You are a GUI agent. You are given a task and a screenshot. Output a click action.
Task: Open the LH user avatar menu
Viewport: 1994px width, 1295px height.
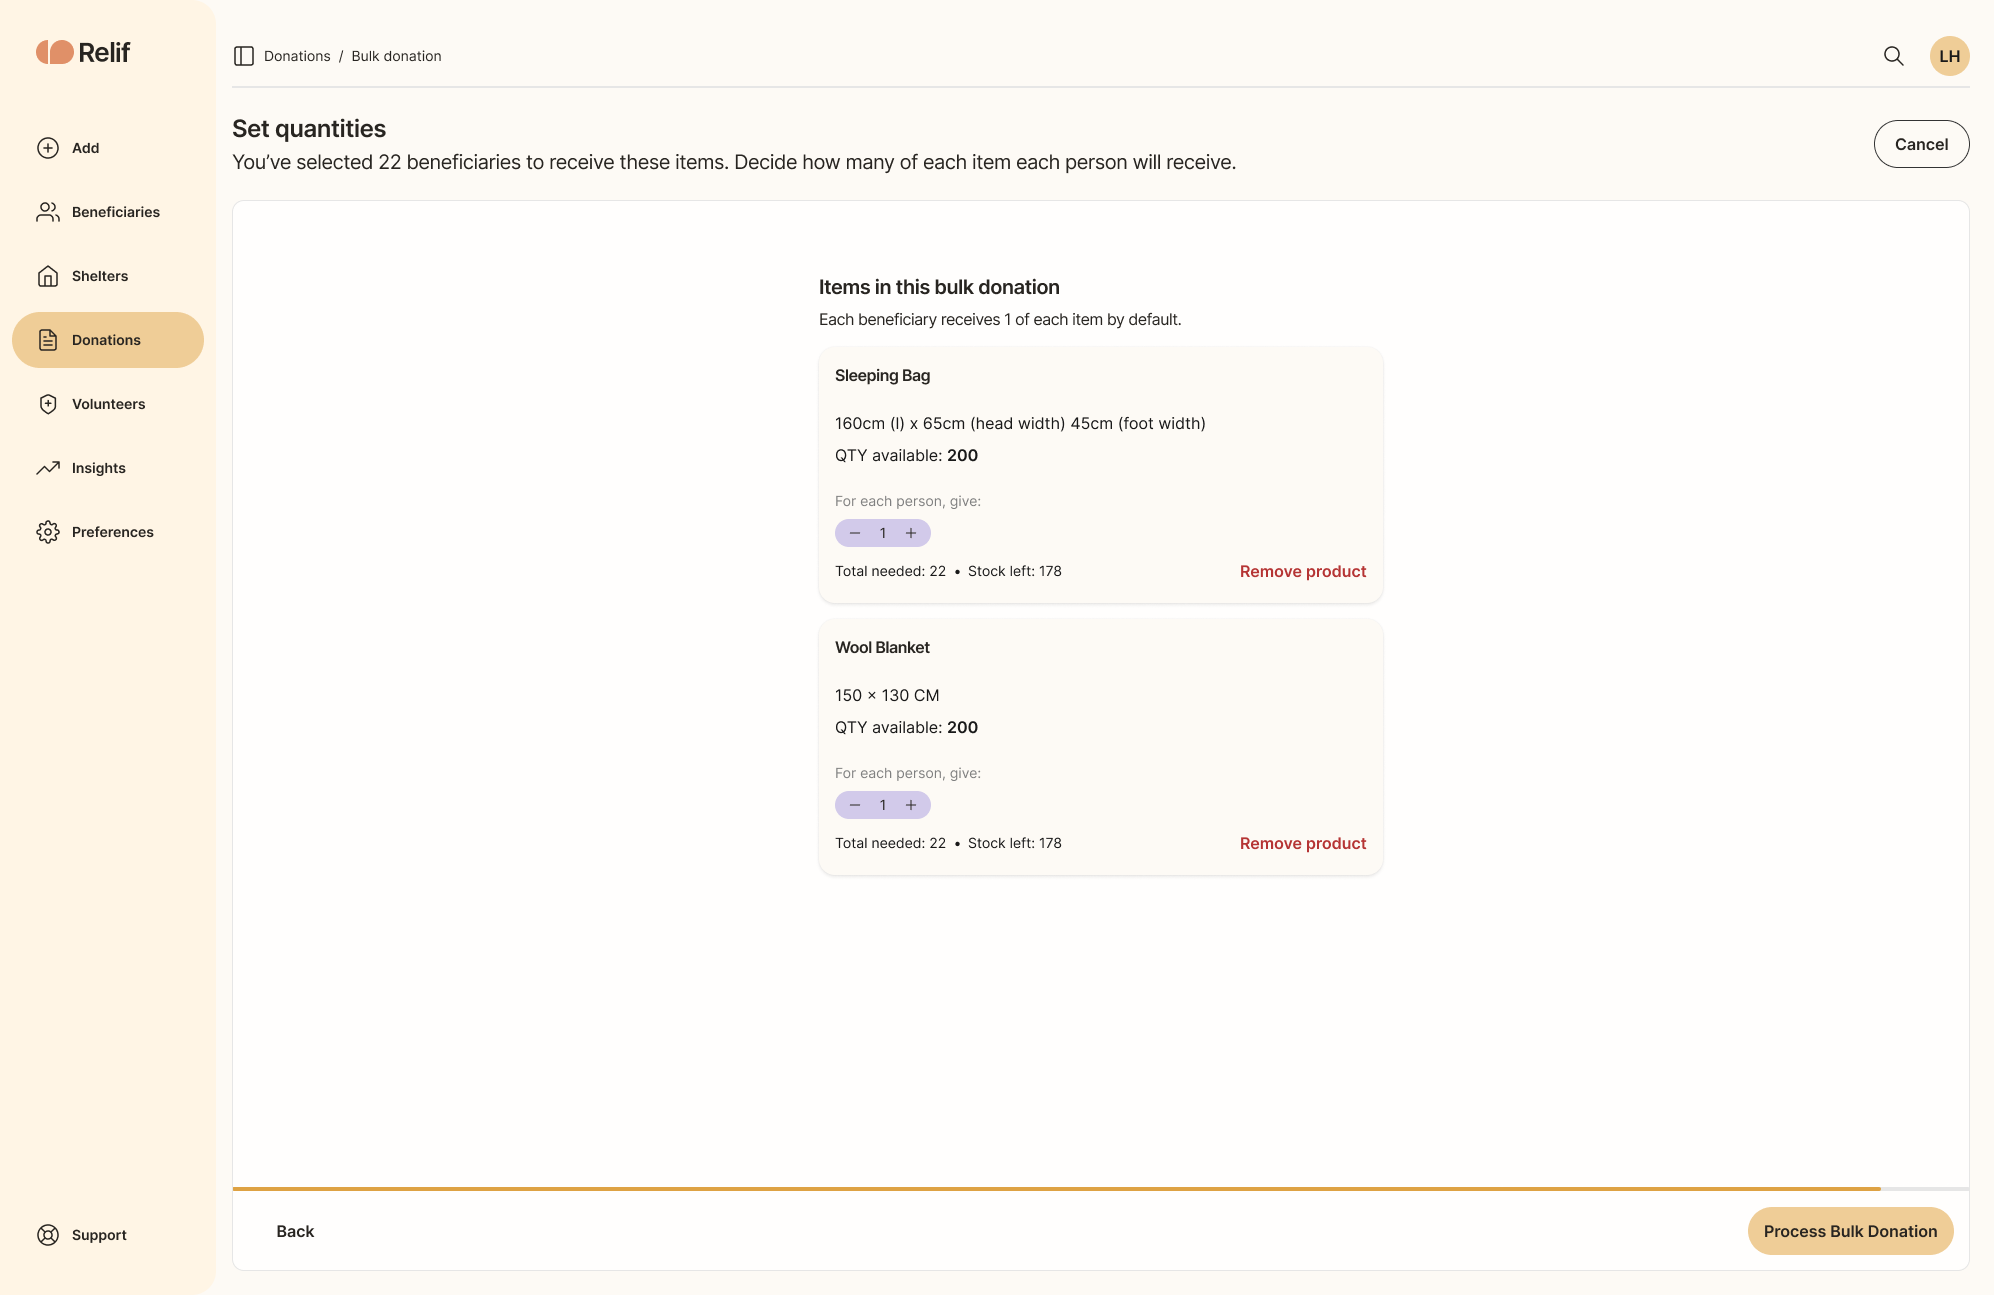click(x=1949, y=56)
